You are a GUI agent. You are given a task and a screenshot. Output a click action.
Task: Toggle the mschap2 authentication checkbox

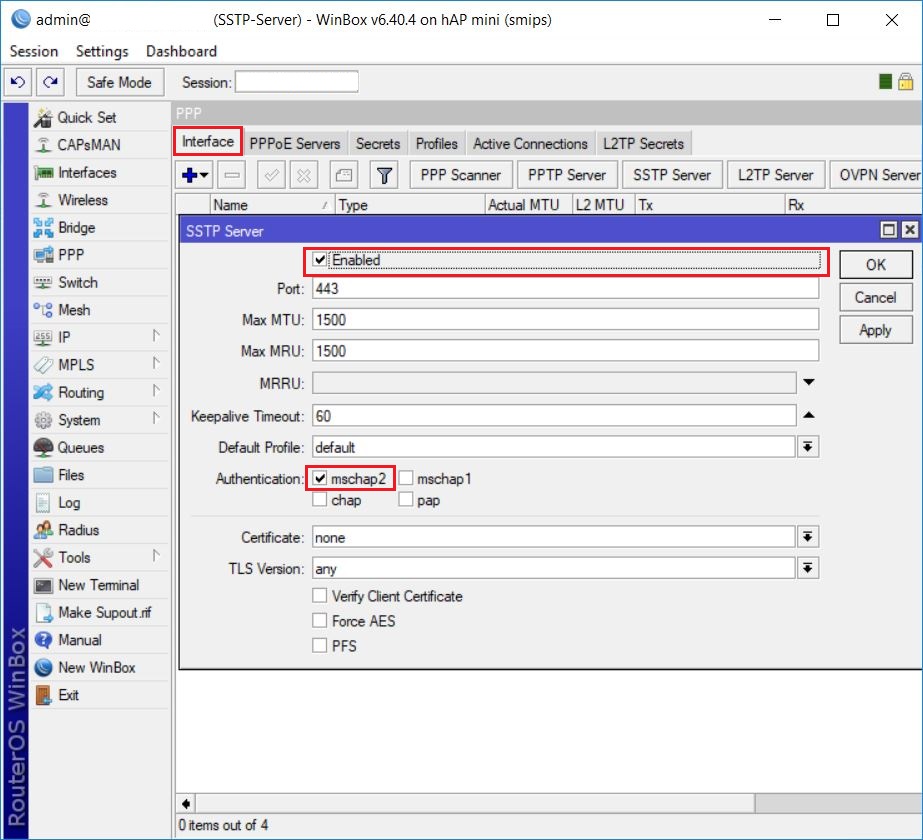pyautogui.click(x=320, y=478)
